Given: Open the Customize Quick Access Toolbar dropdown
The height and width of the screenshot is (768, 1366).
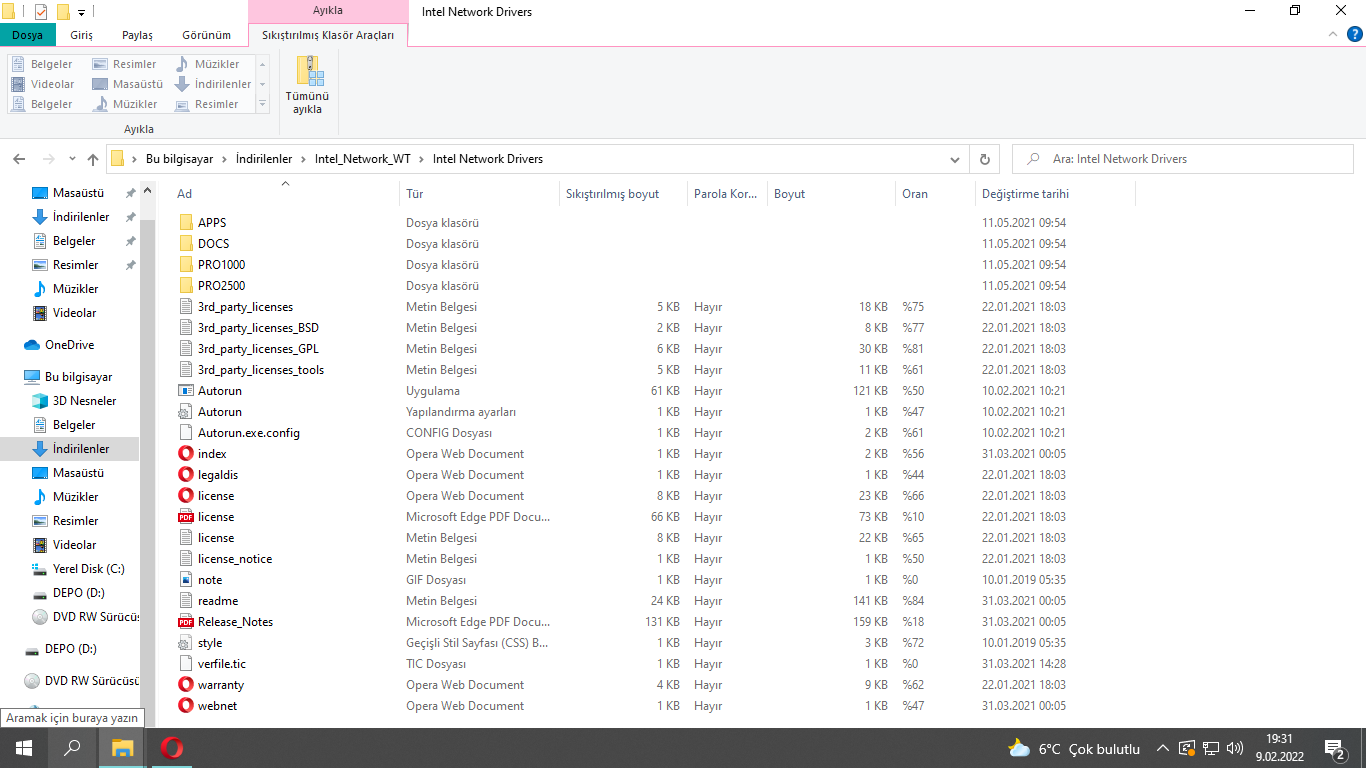Looking at the screenshot, I should coord(81,12).
